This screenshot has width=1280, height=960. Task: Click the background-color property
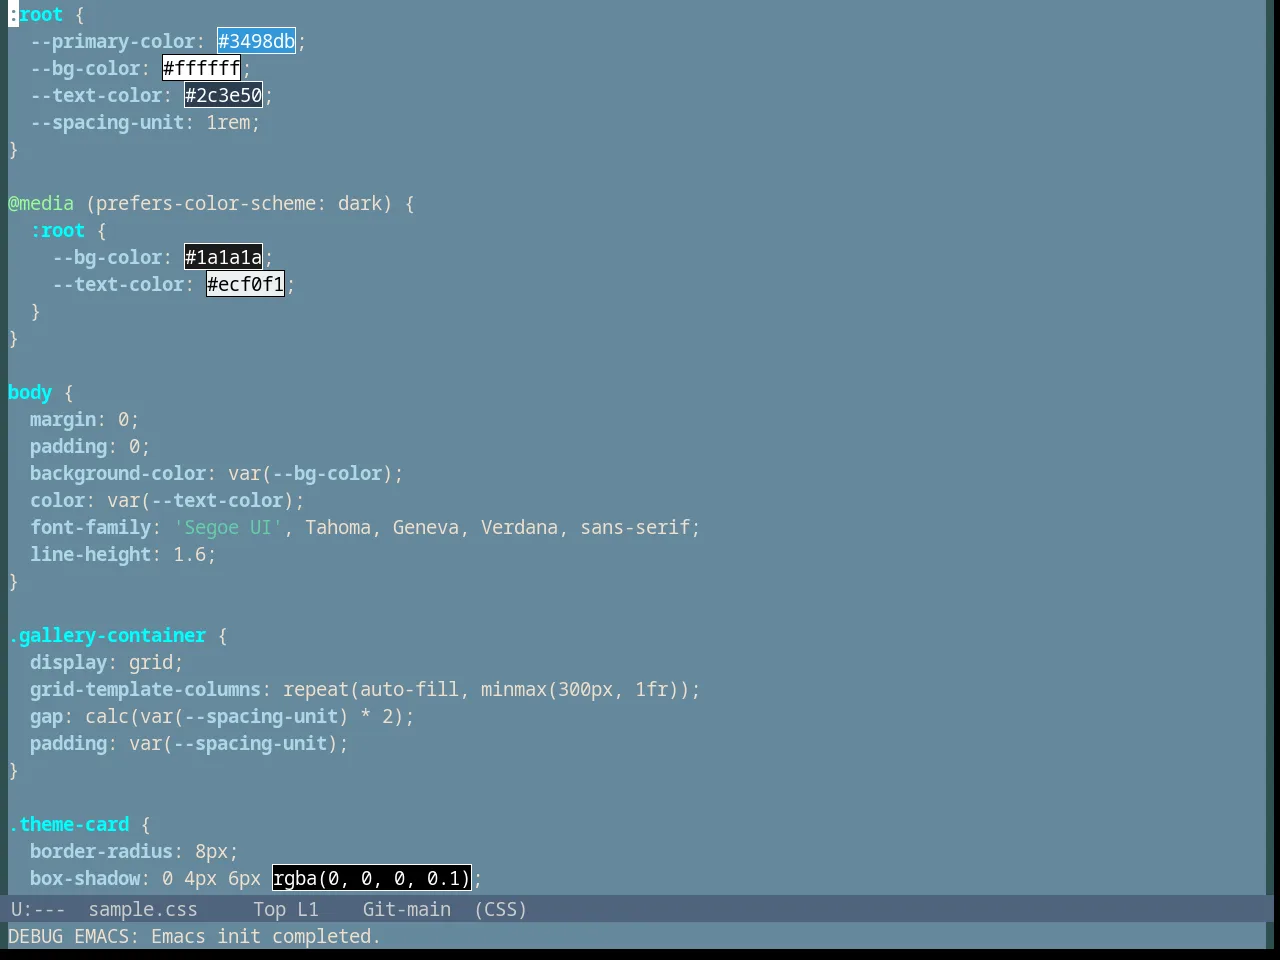[118, 473]
